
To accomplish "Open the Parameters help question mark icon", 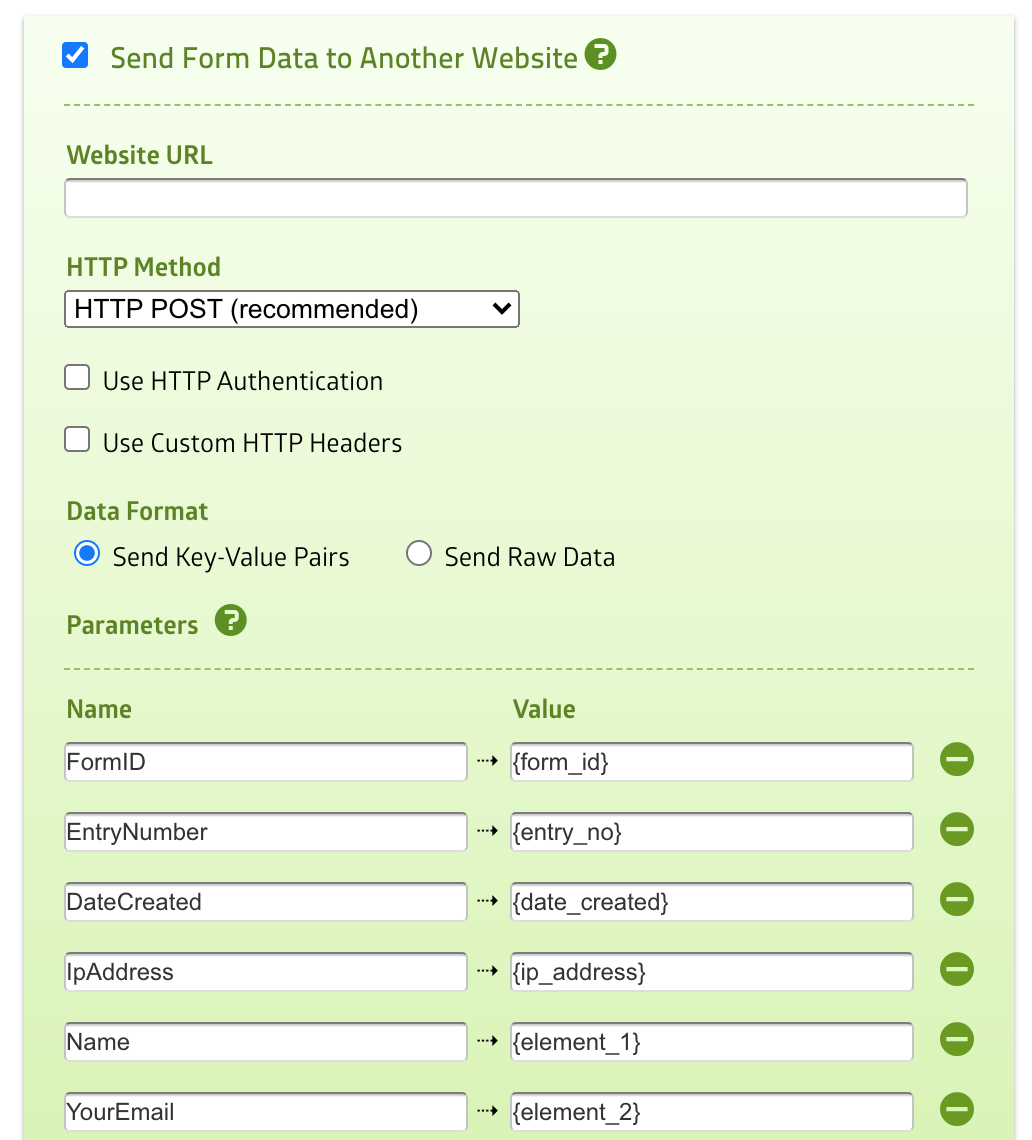I will click(230, 621).
